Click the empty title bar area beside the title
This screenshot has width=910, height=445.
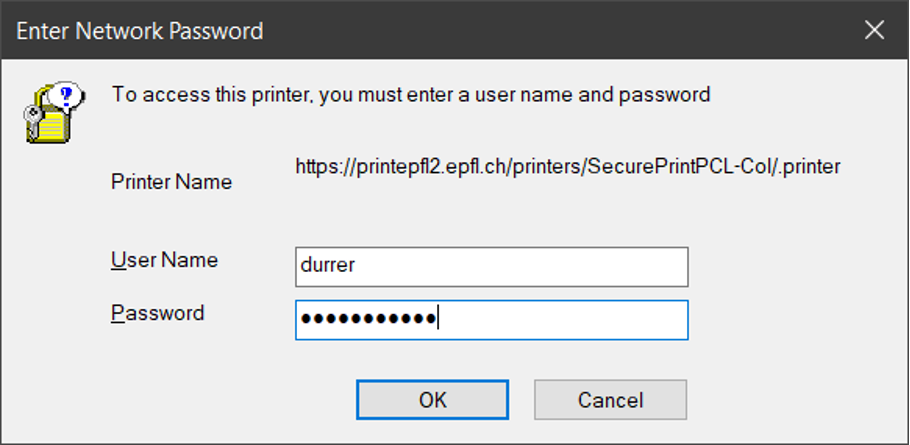pyautogui.click(x=550, y=30)
